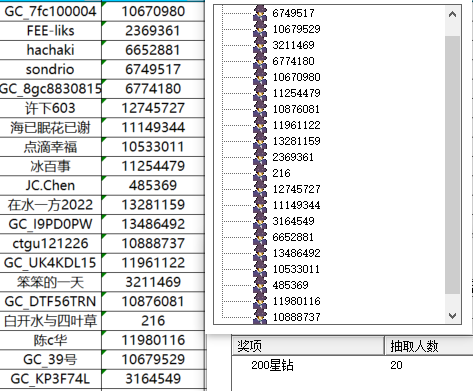Select spreadsheet cell 10670980
The height and width of the screenshot is (391, 473).
pos(153,12)
